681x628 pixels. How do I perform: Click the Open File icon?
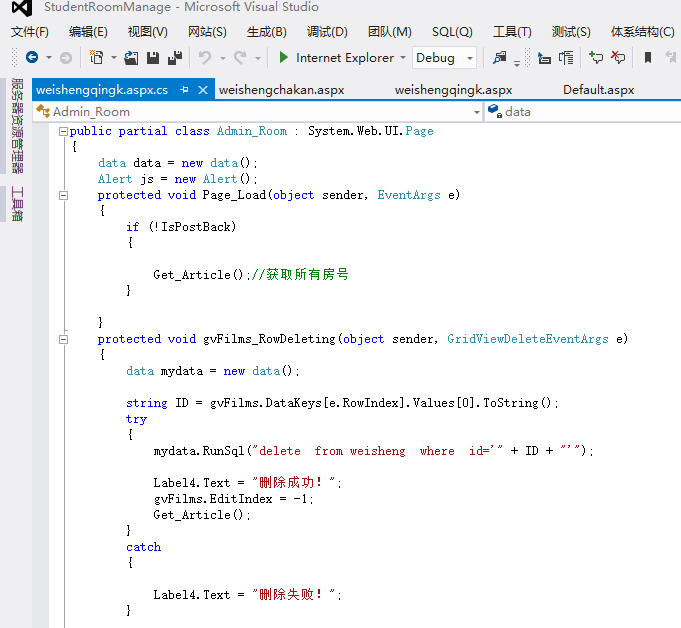pos(131,58)
